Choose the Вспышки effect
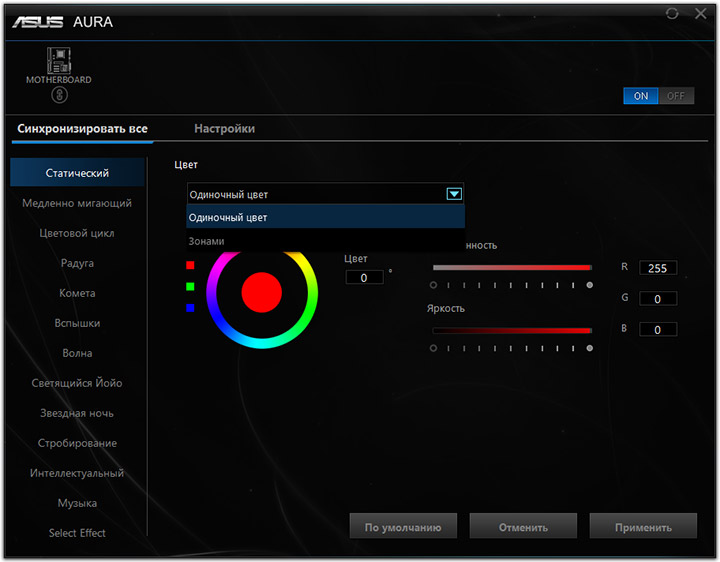Image resolution: width=720 pixels, height=562 pixels. click(77, 323)
